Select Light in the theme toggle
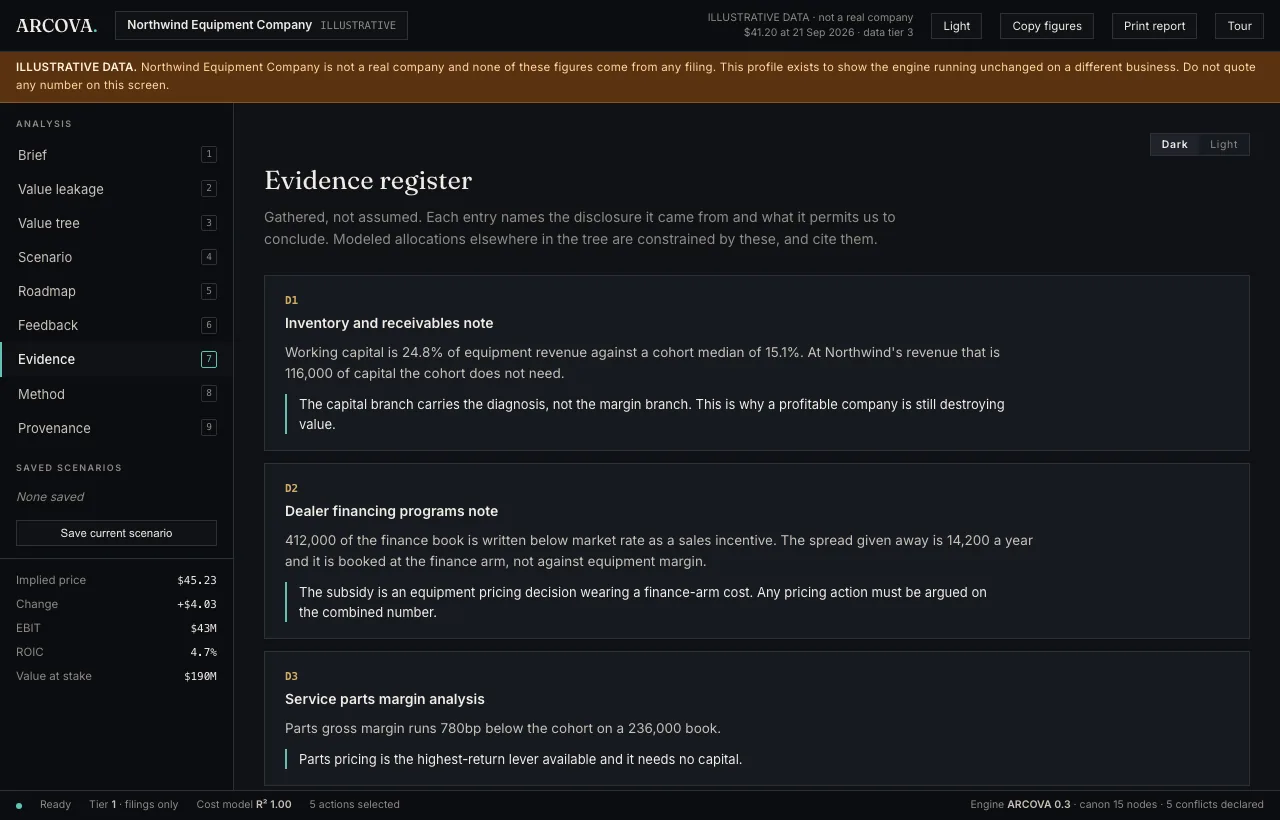 1224,144
